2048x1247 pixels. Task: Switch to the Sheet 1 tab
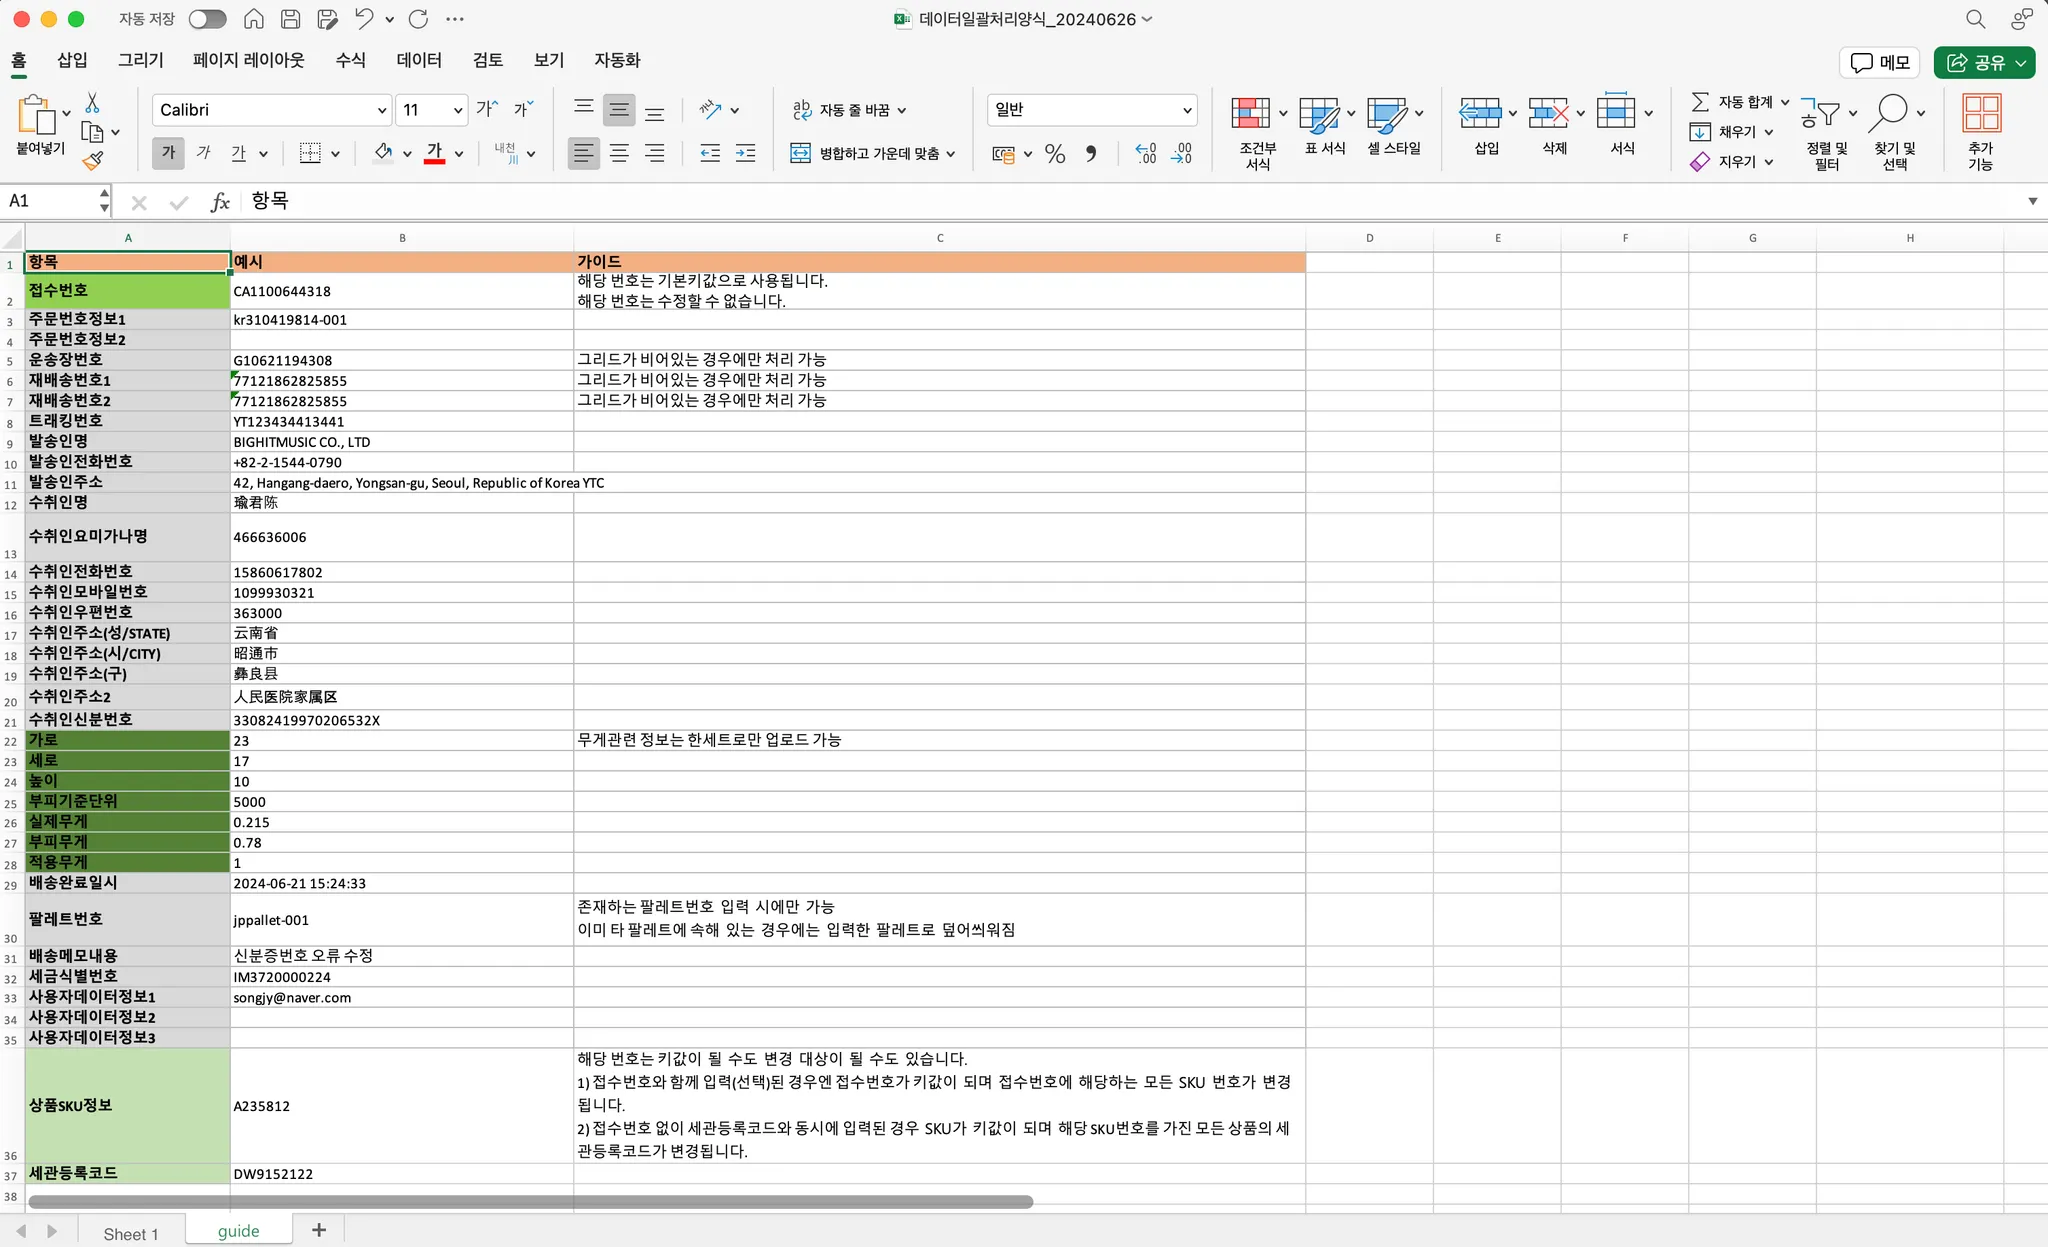tap(130, 1233)
